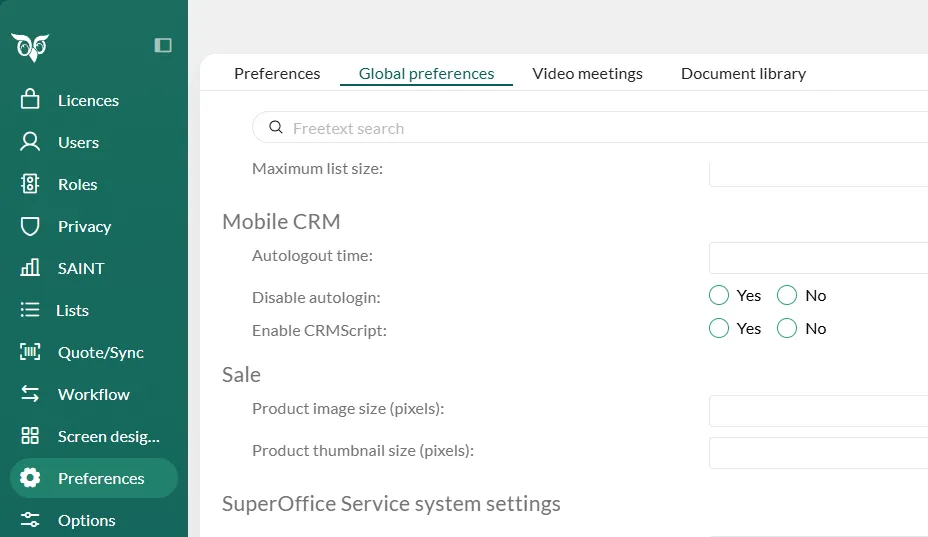
Task: Select Yes for Disable autologin
Action: pyautogui.click(x=719, y=295)
